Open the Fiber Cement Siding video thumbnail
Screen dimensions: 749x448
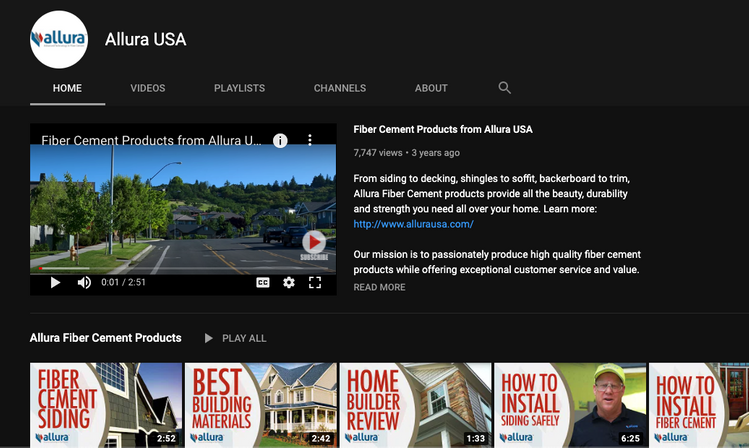click(106, 405)
